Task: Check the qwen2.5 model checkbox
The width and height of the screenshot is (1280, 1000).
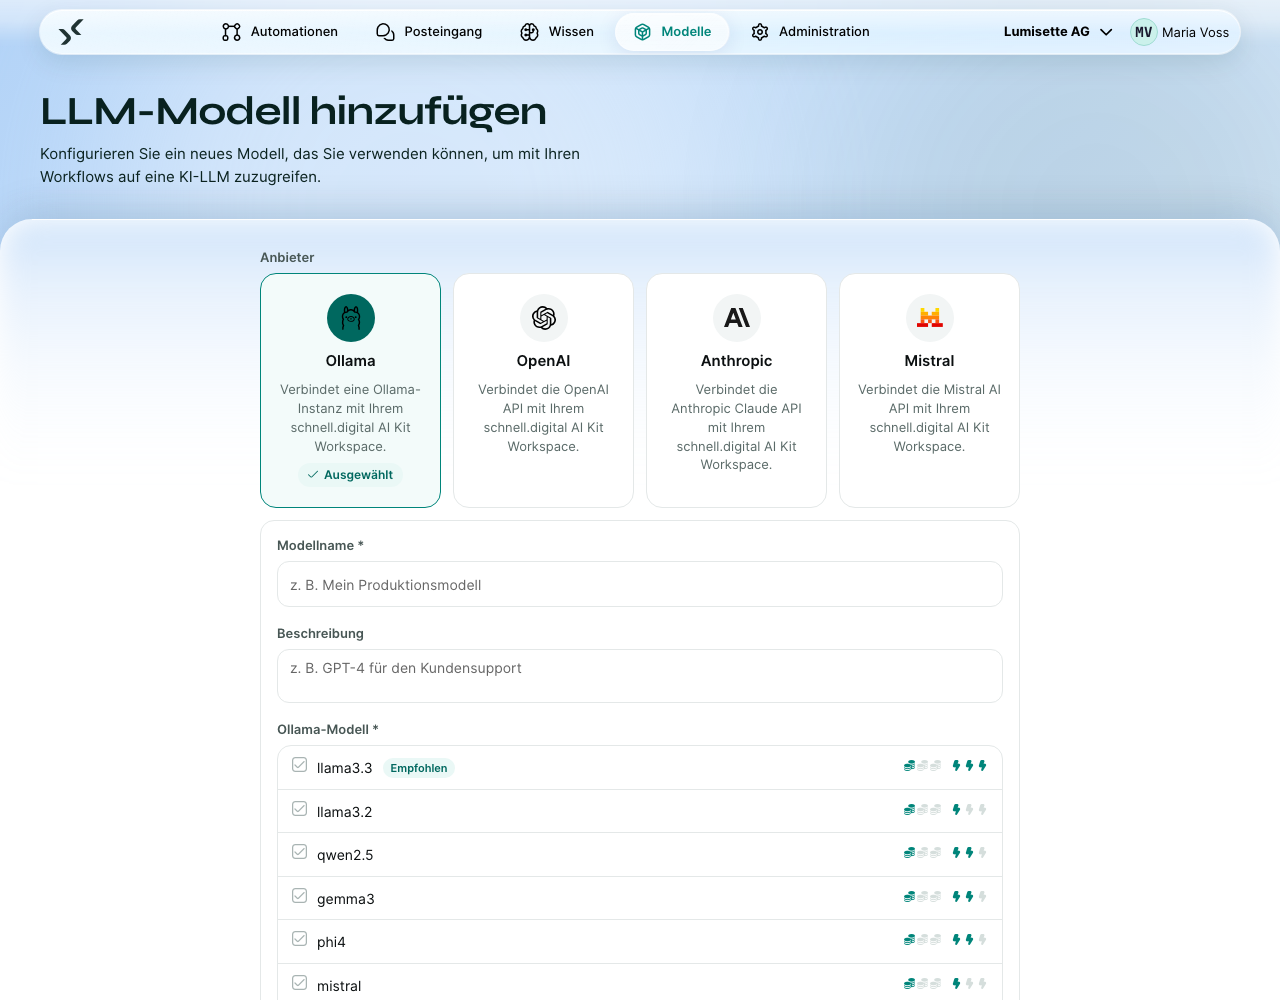Action: pyautogui.click(x=299, y=852)
